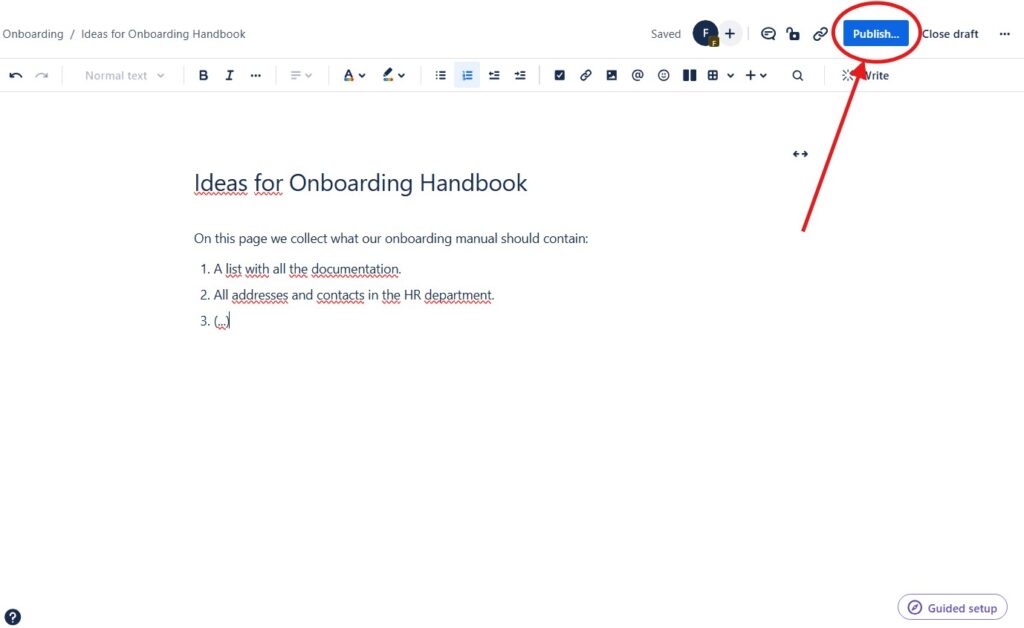Add a column layout

pos(689,74)
